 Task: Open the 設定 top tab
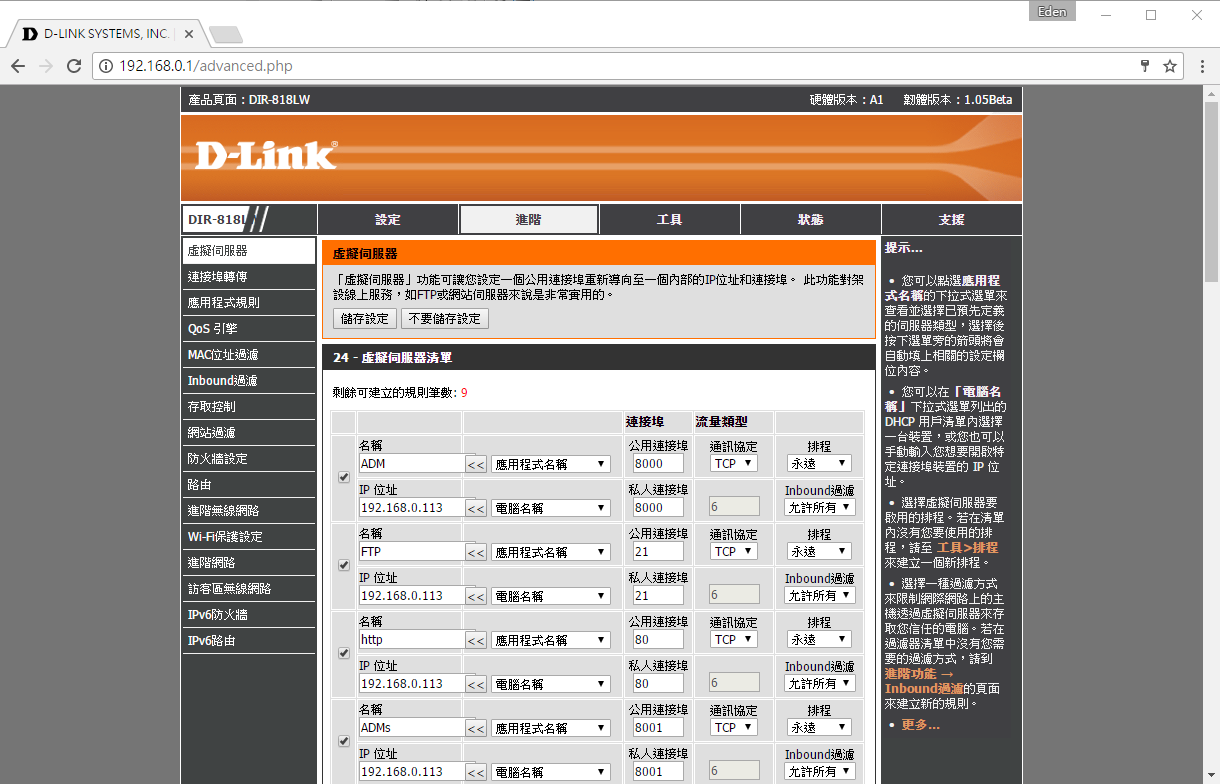point(388,219)
